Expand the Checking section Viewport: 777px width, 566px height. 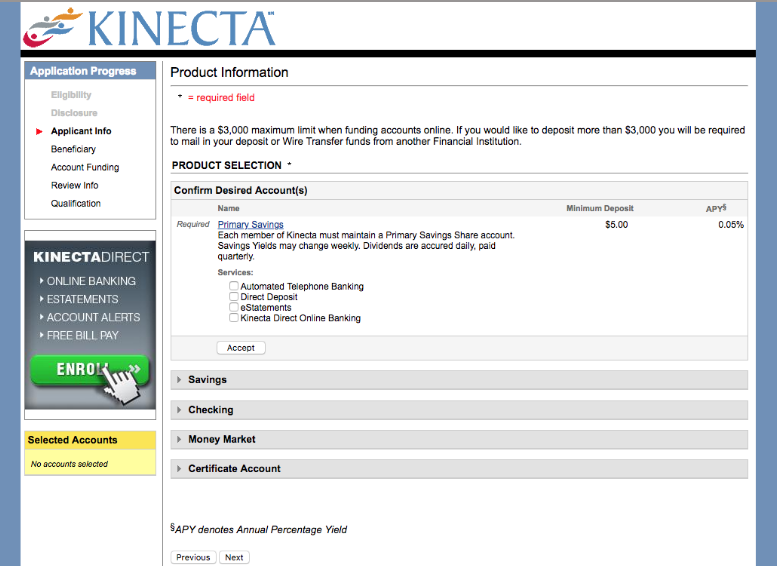pos(459,410)
